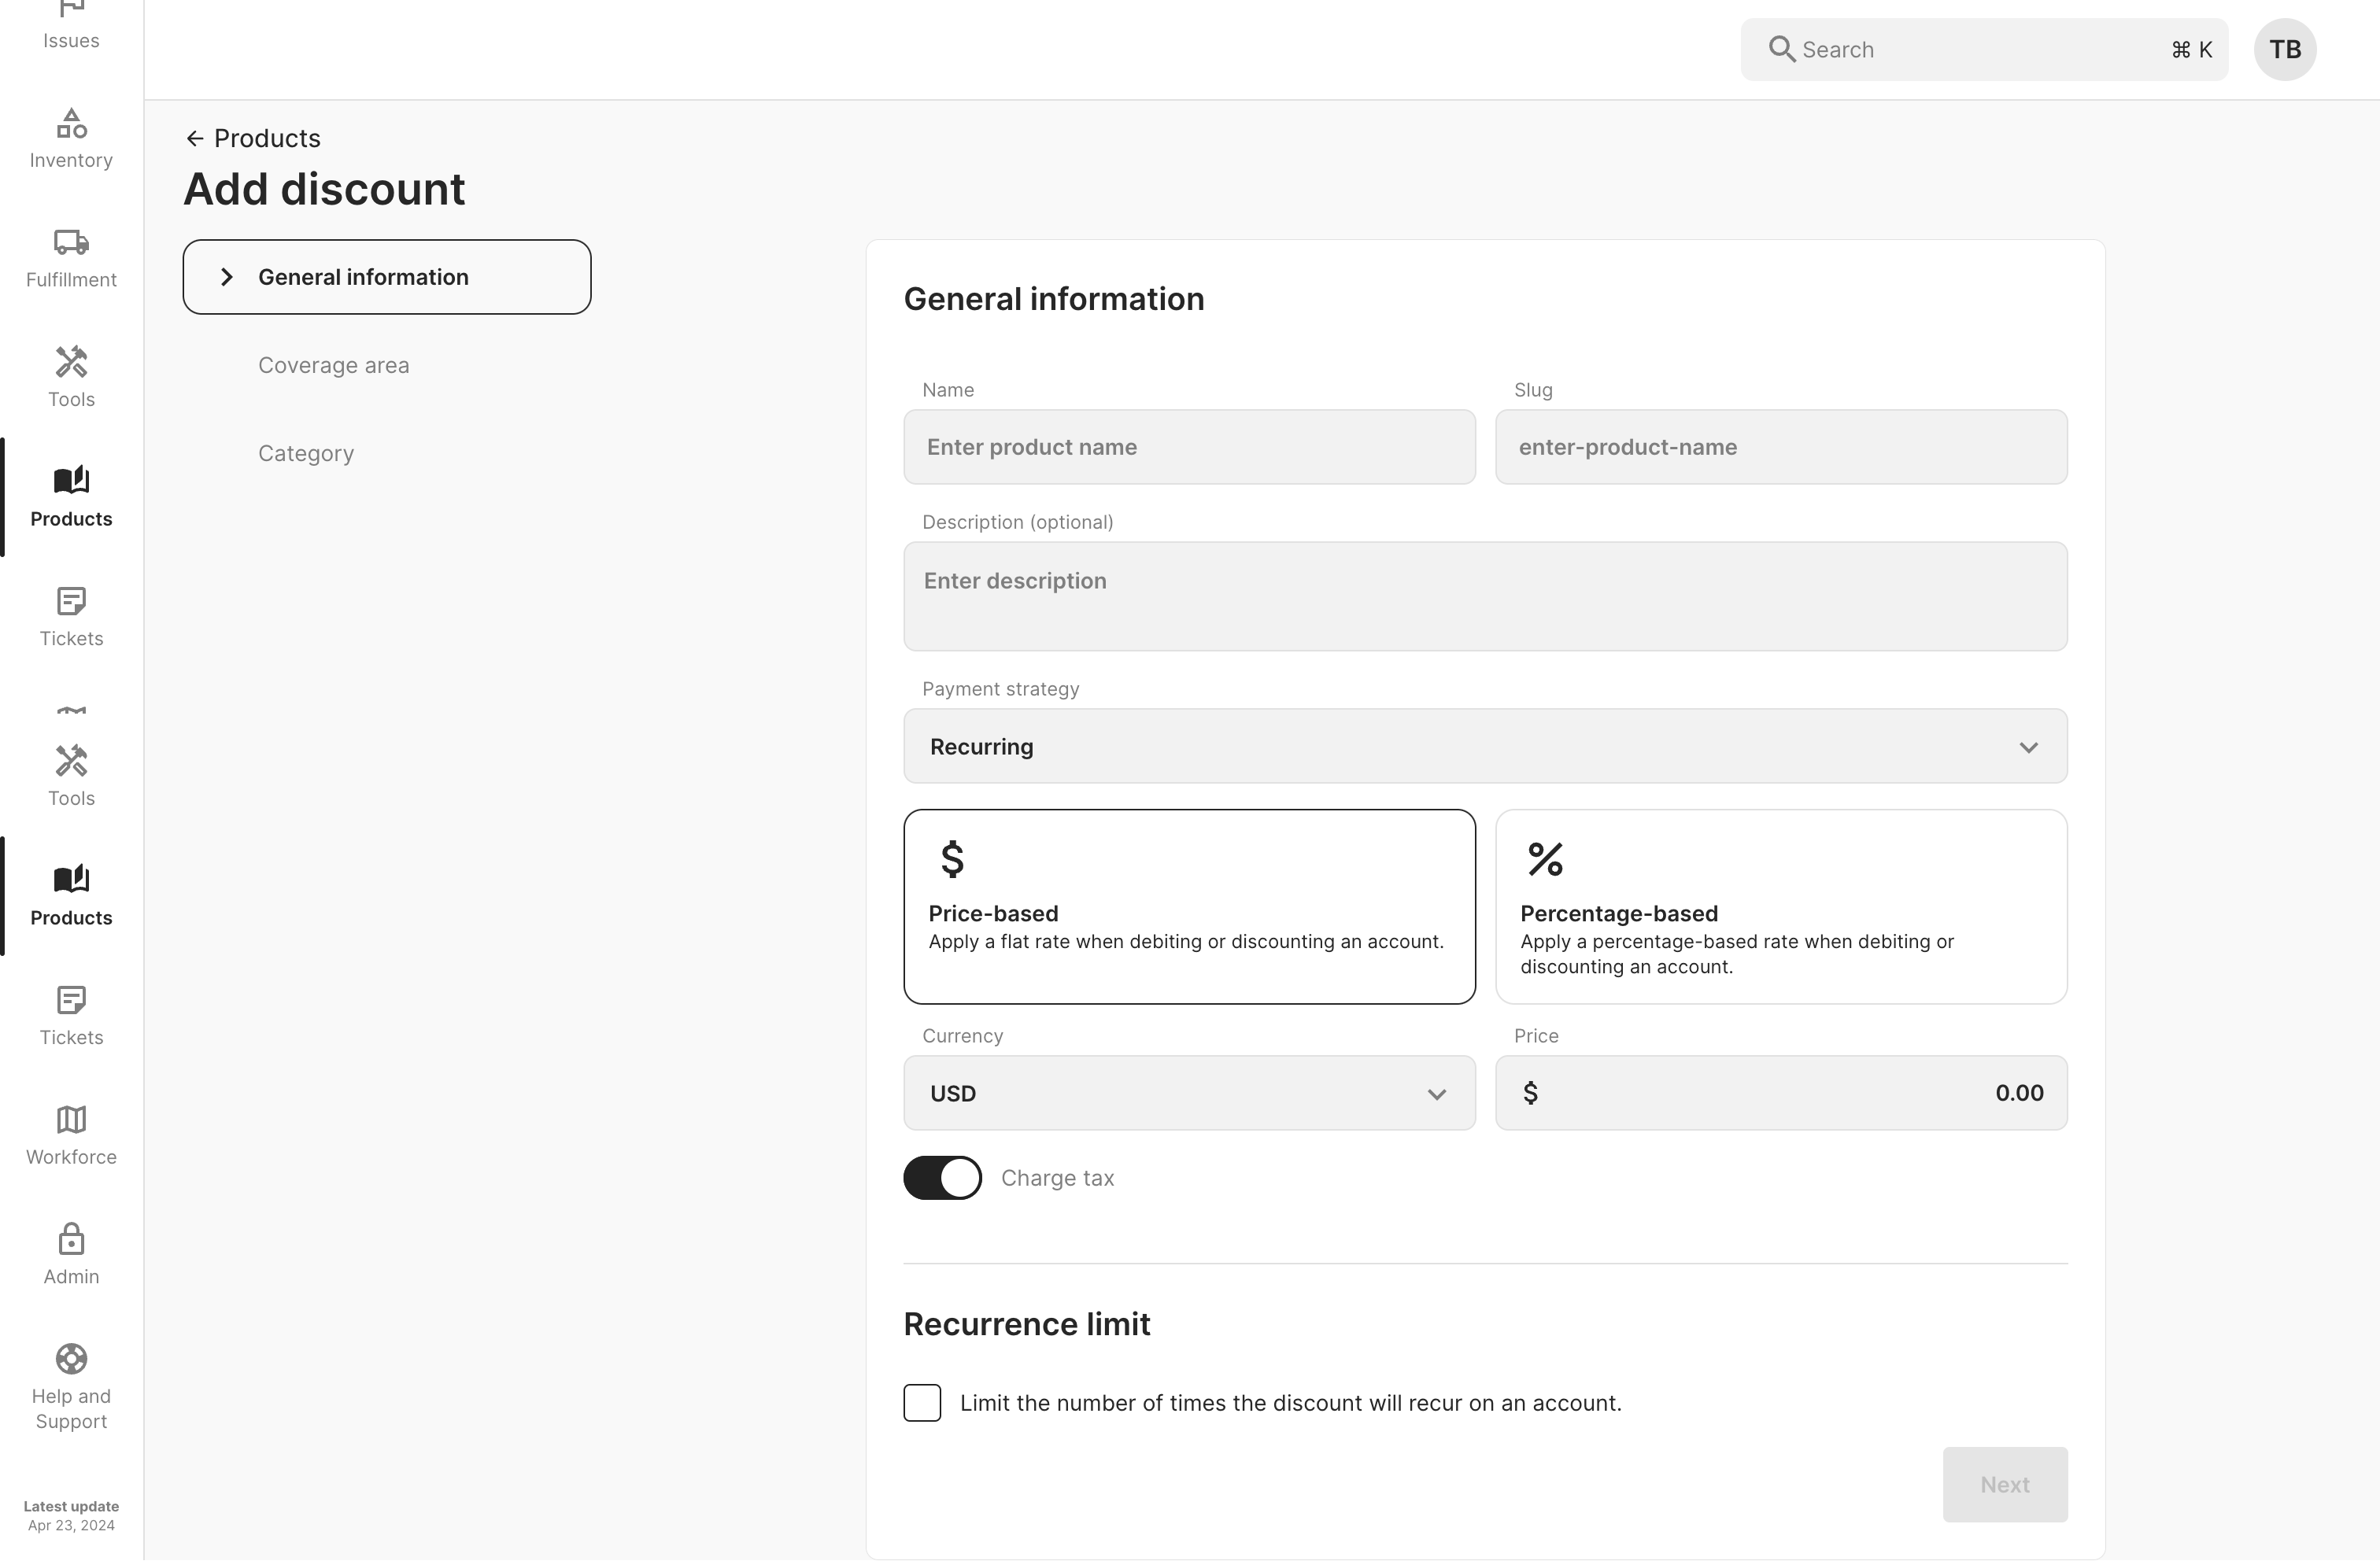Viewport: 2380px width, 1561px height.
Task: Open Help and Support icon
Action: (71, 1359)
